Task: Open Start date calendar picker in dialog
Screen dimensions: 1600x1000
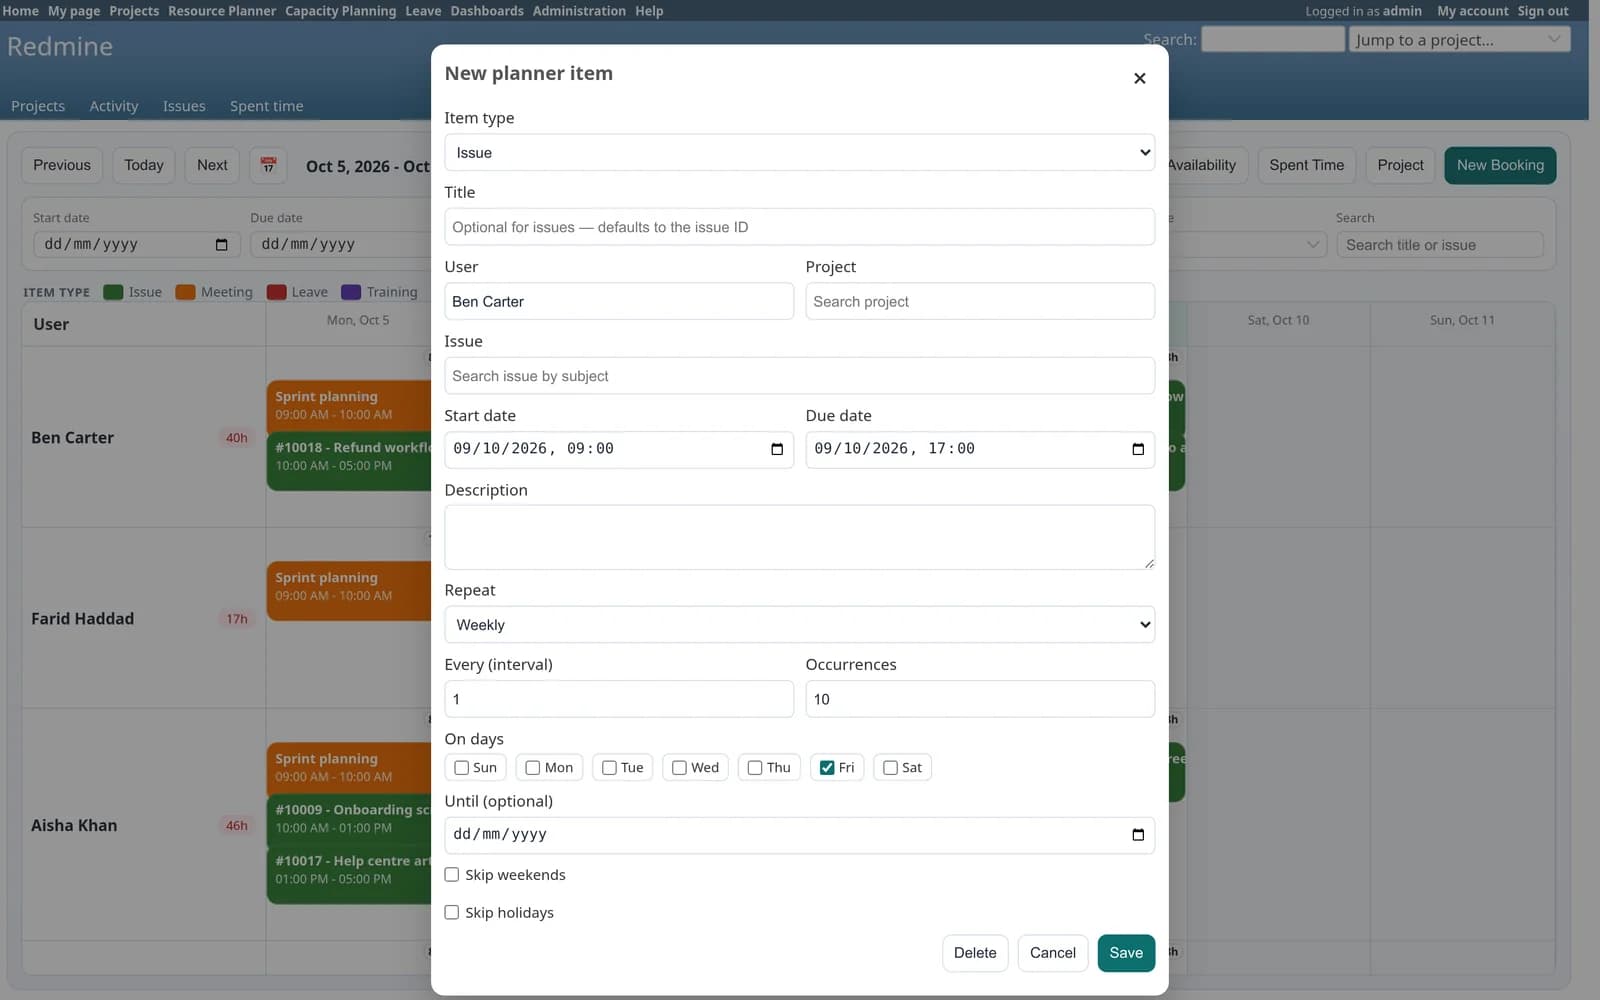Action: [x=777, y=449]
